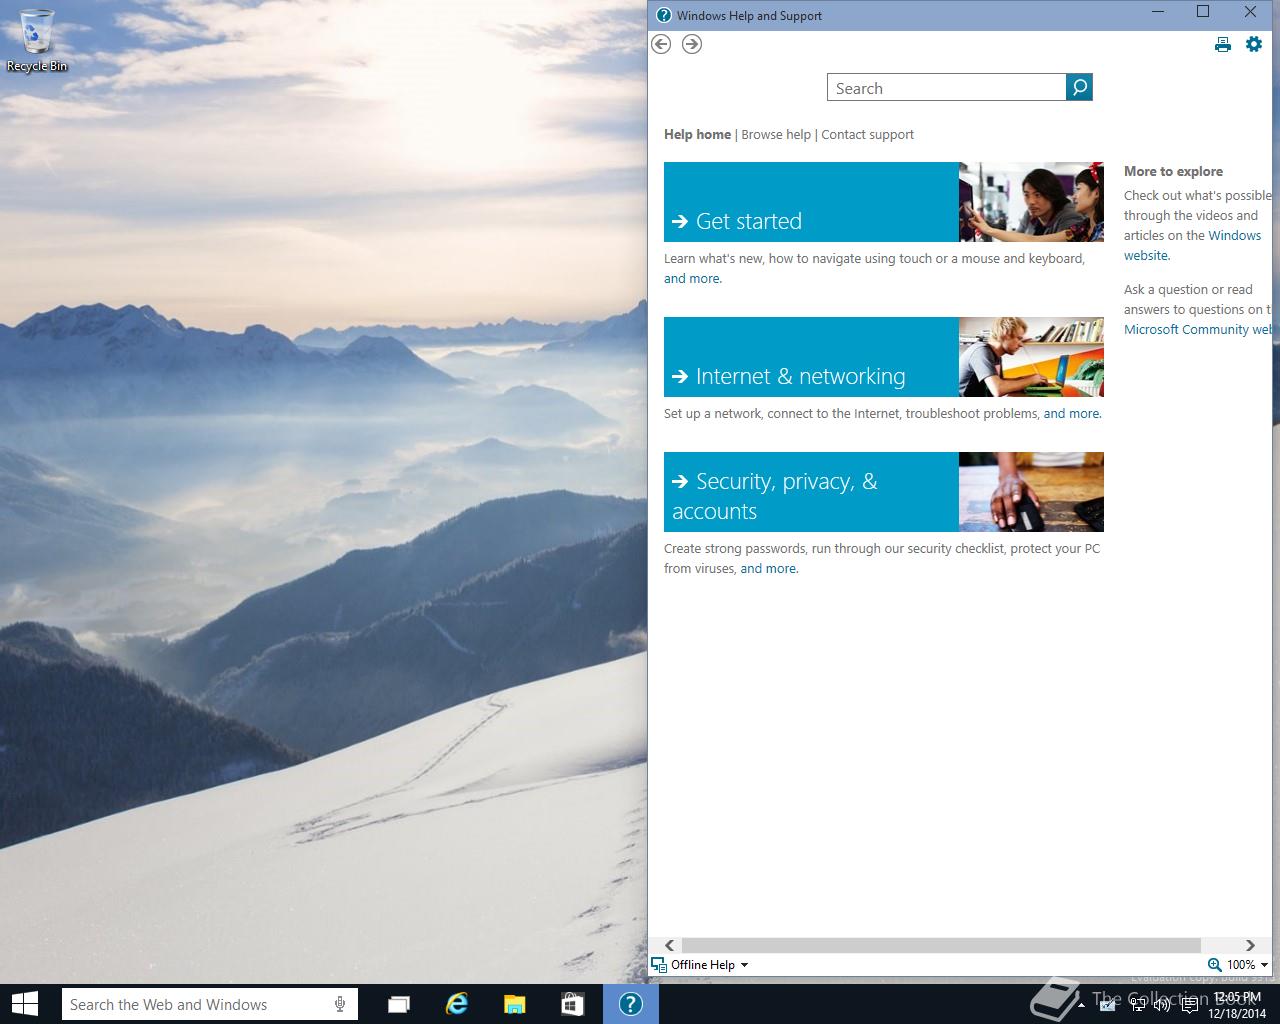Open Contact support
This screenshot has height=1024, width=1280.
867,134
